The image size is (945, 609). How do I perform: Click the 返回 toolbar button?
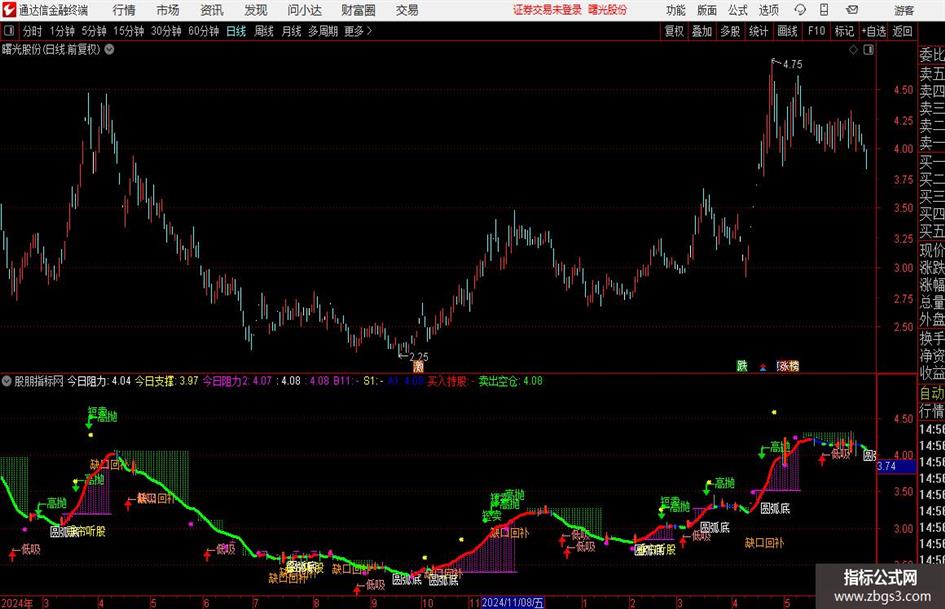[902, 31]
